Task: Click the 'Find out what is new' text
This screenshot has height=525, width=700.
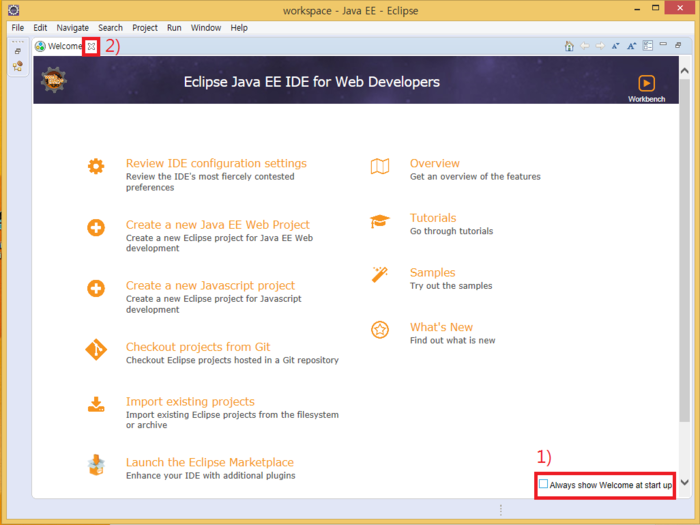Action: (x=452, y=340)
